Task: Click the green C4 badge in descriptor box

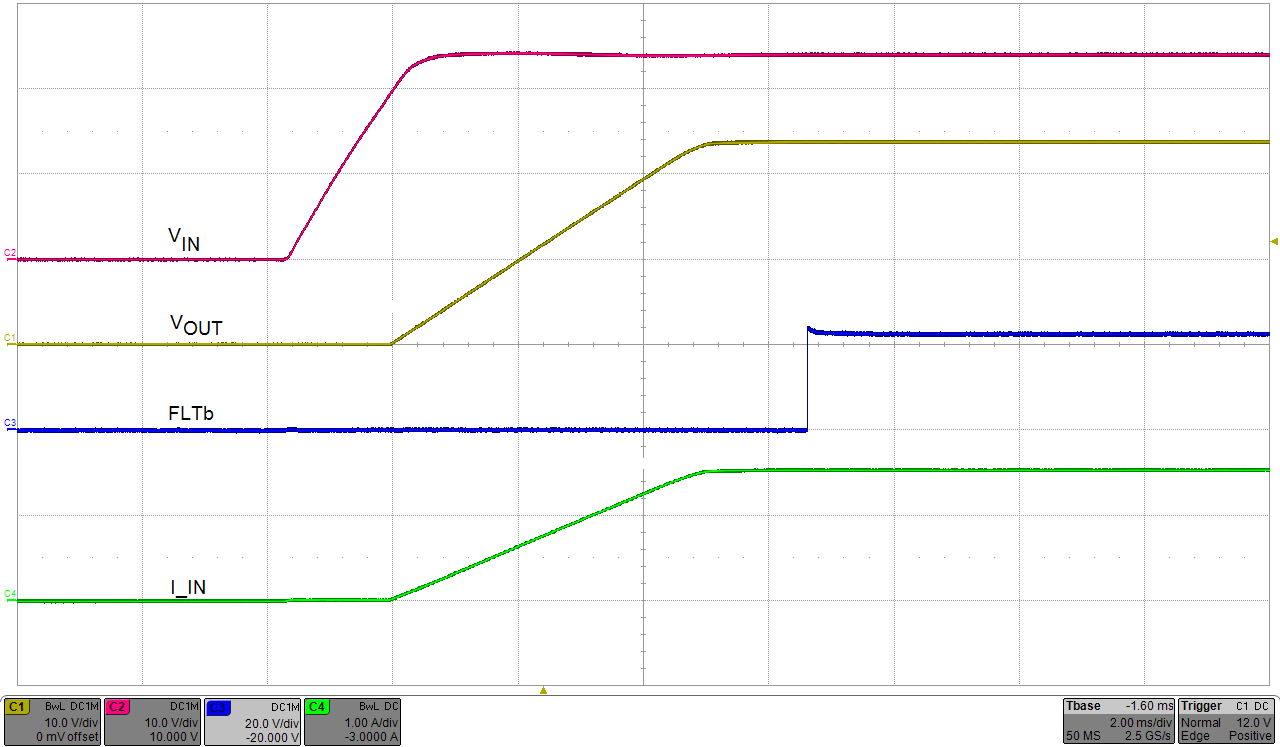Action: [316, 706]
